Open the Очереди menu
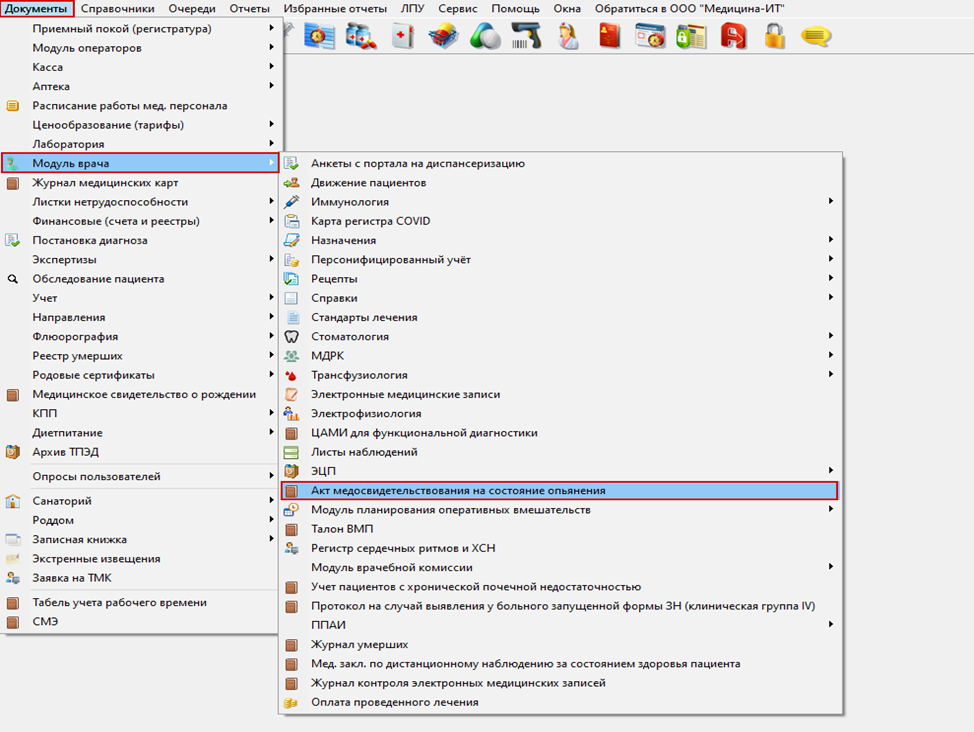 [192, 9]
